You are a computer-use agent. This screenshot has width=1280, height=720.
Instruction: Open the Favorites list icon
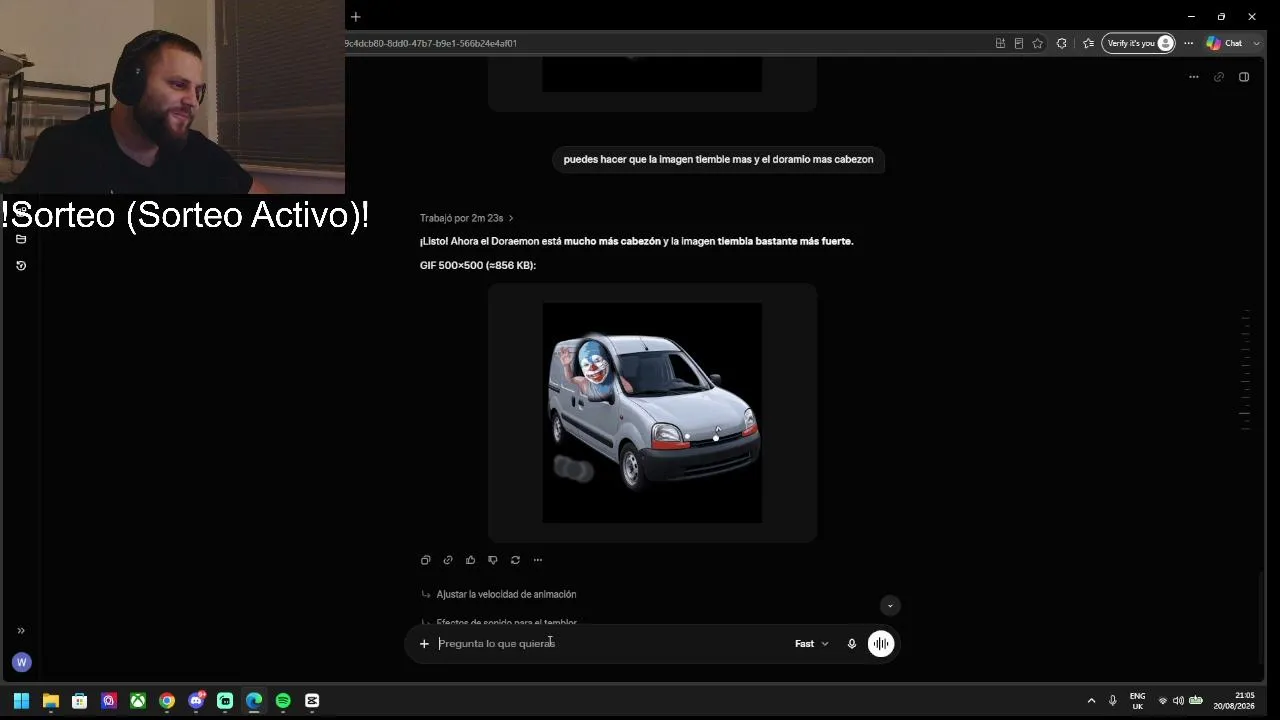pos(1089,43)
